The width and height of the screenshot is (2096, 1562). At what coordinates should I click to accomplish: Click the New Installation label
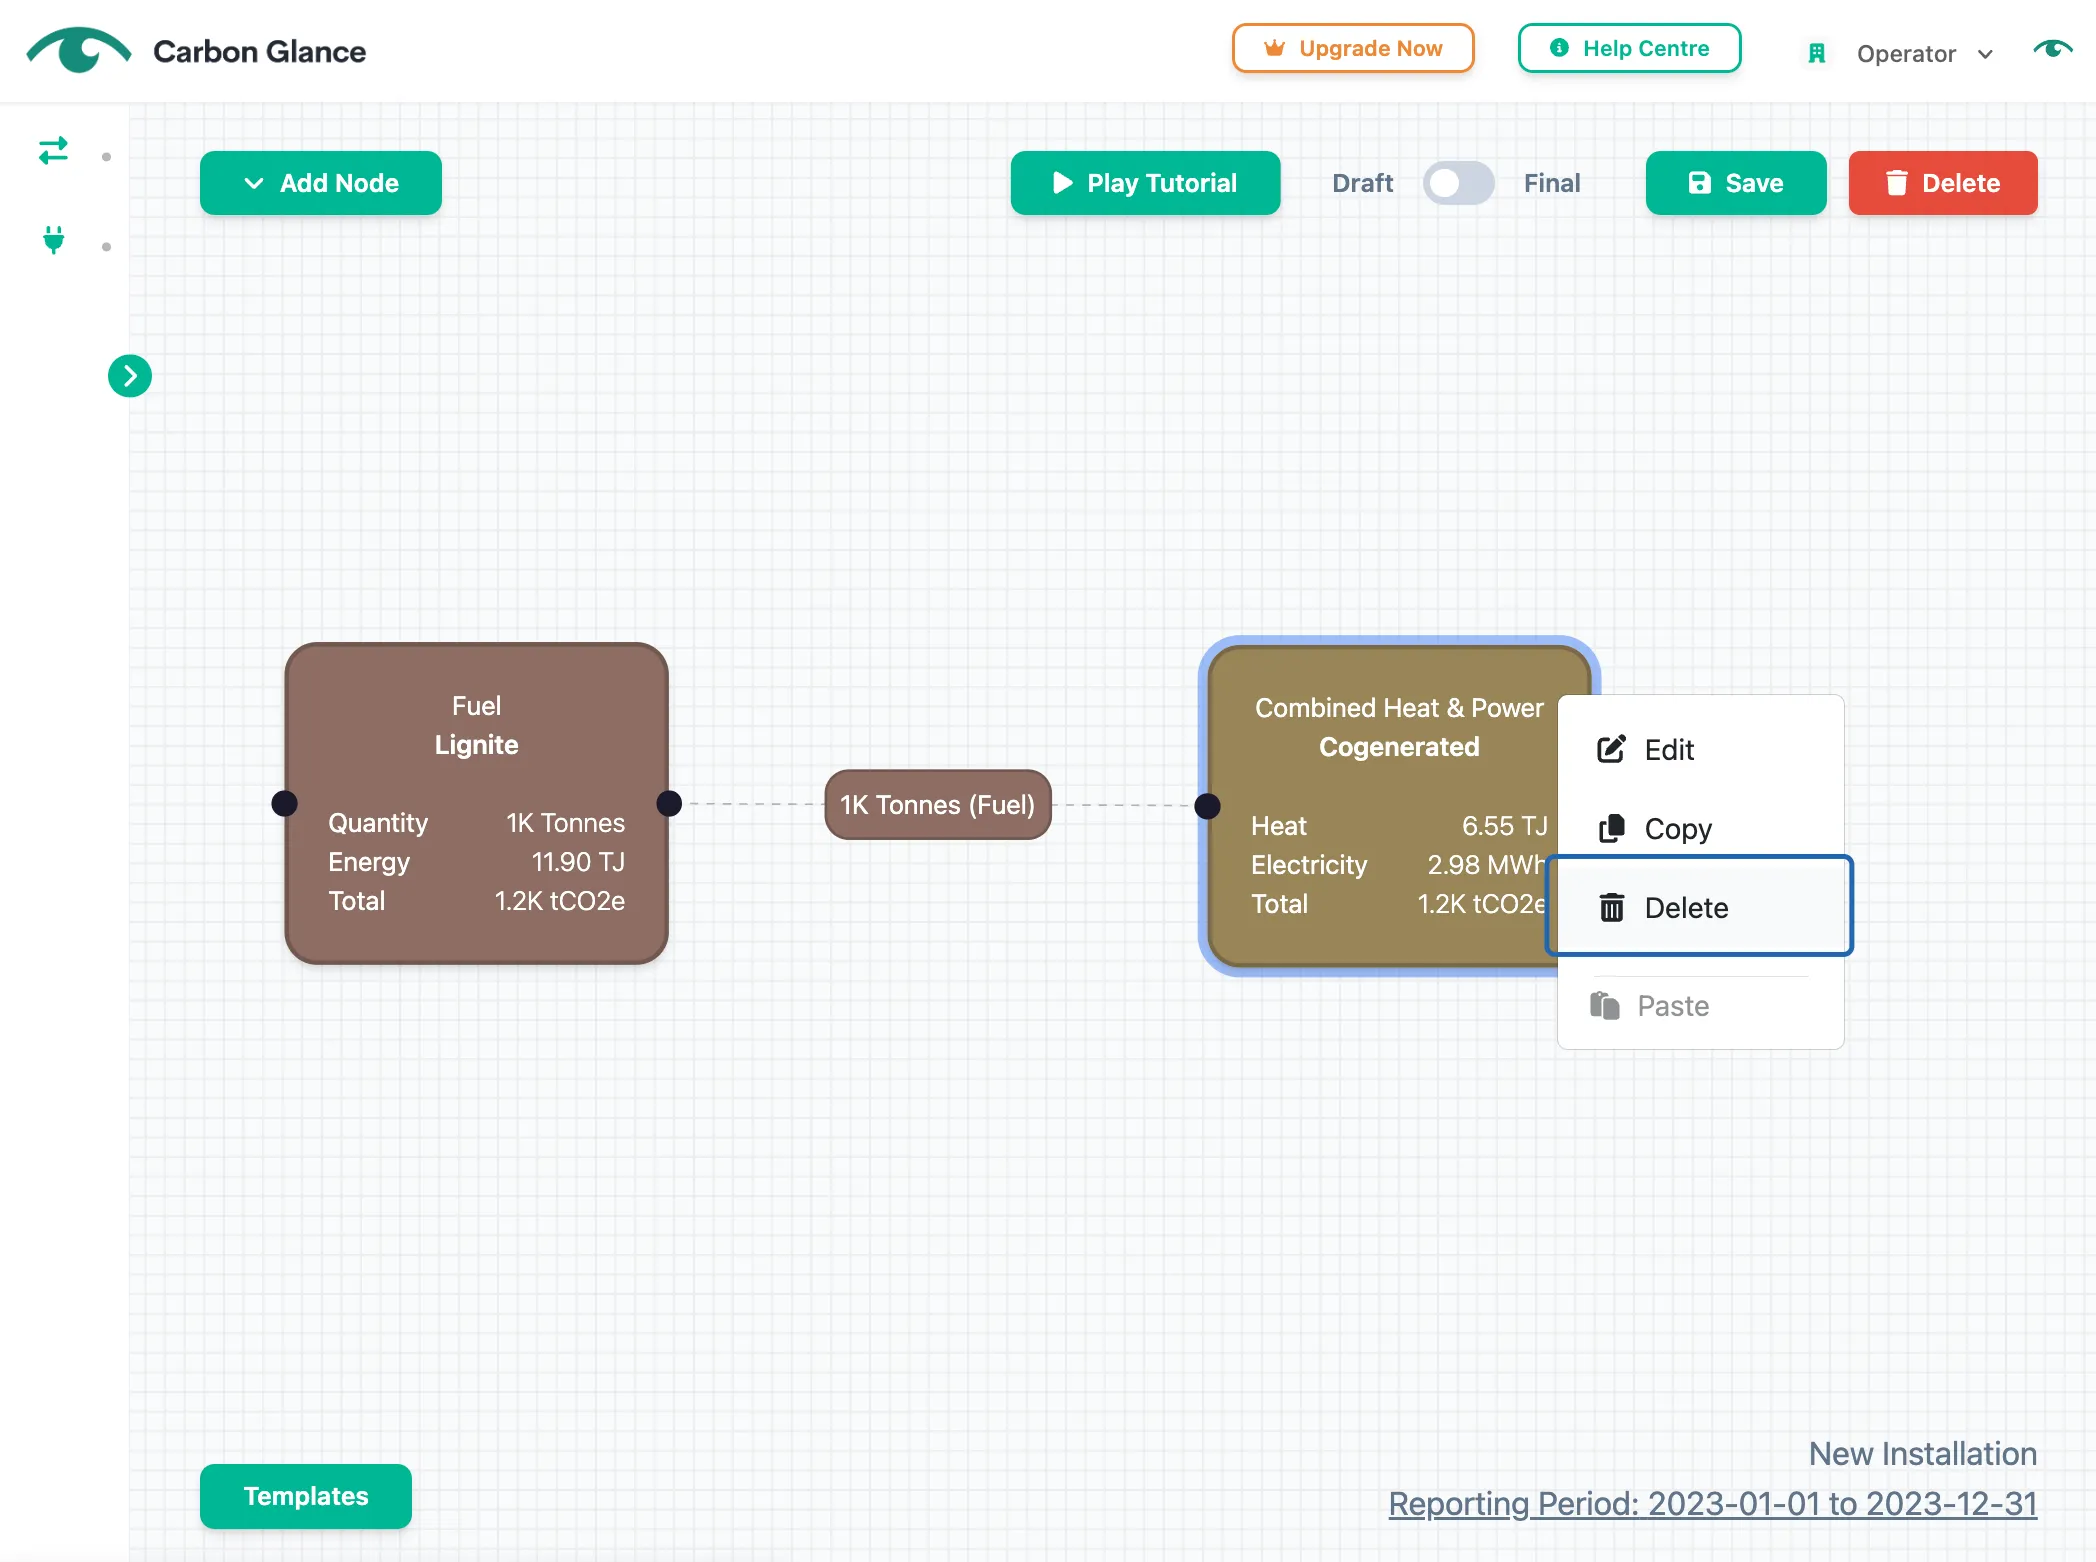click(1923, 1453)
